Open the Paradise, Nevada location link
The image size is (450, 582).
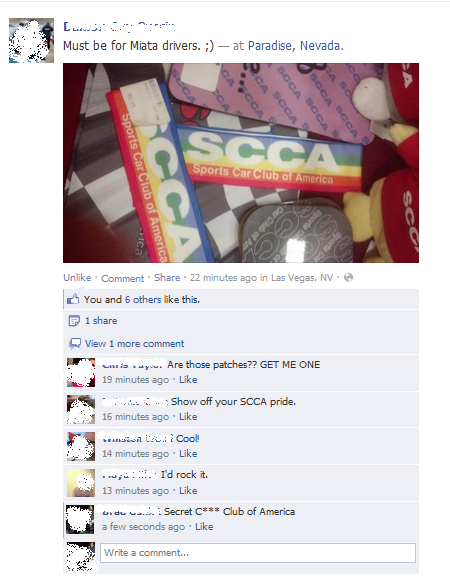(296, 46)
